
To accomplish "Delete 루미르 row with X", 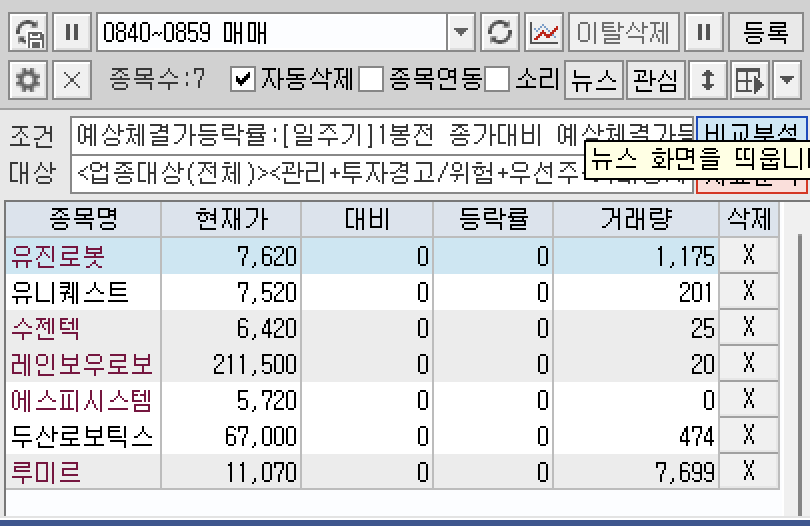I will (749, 471).
